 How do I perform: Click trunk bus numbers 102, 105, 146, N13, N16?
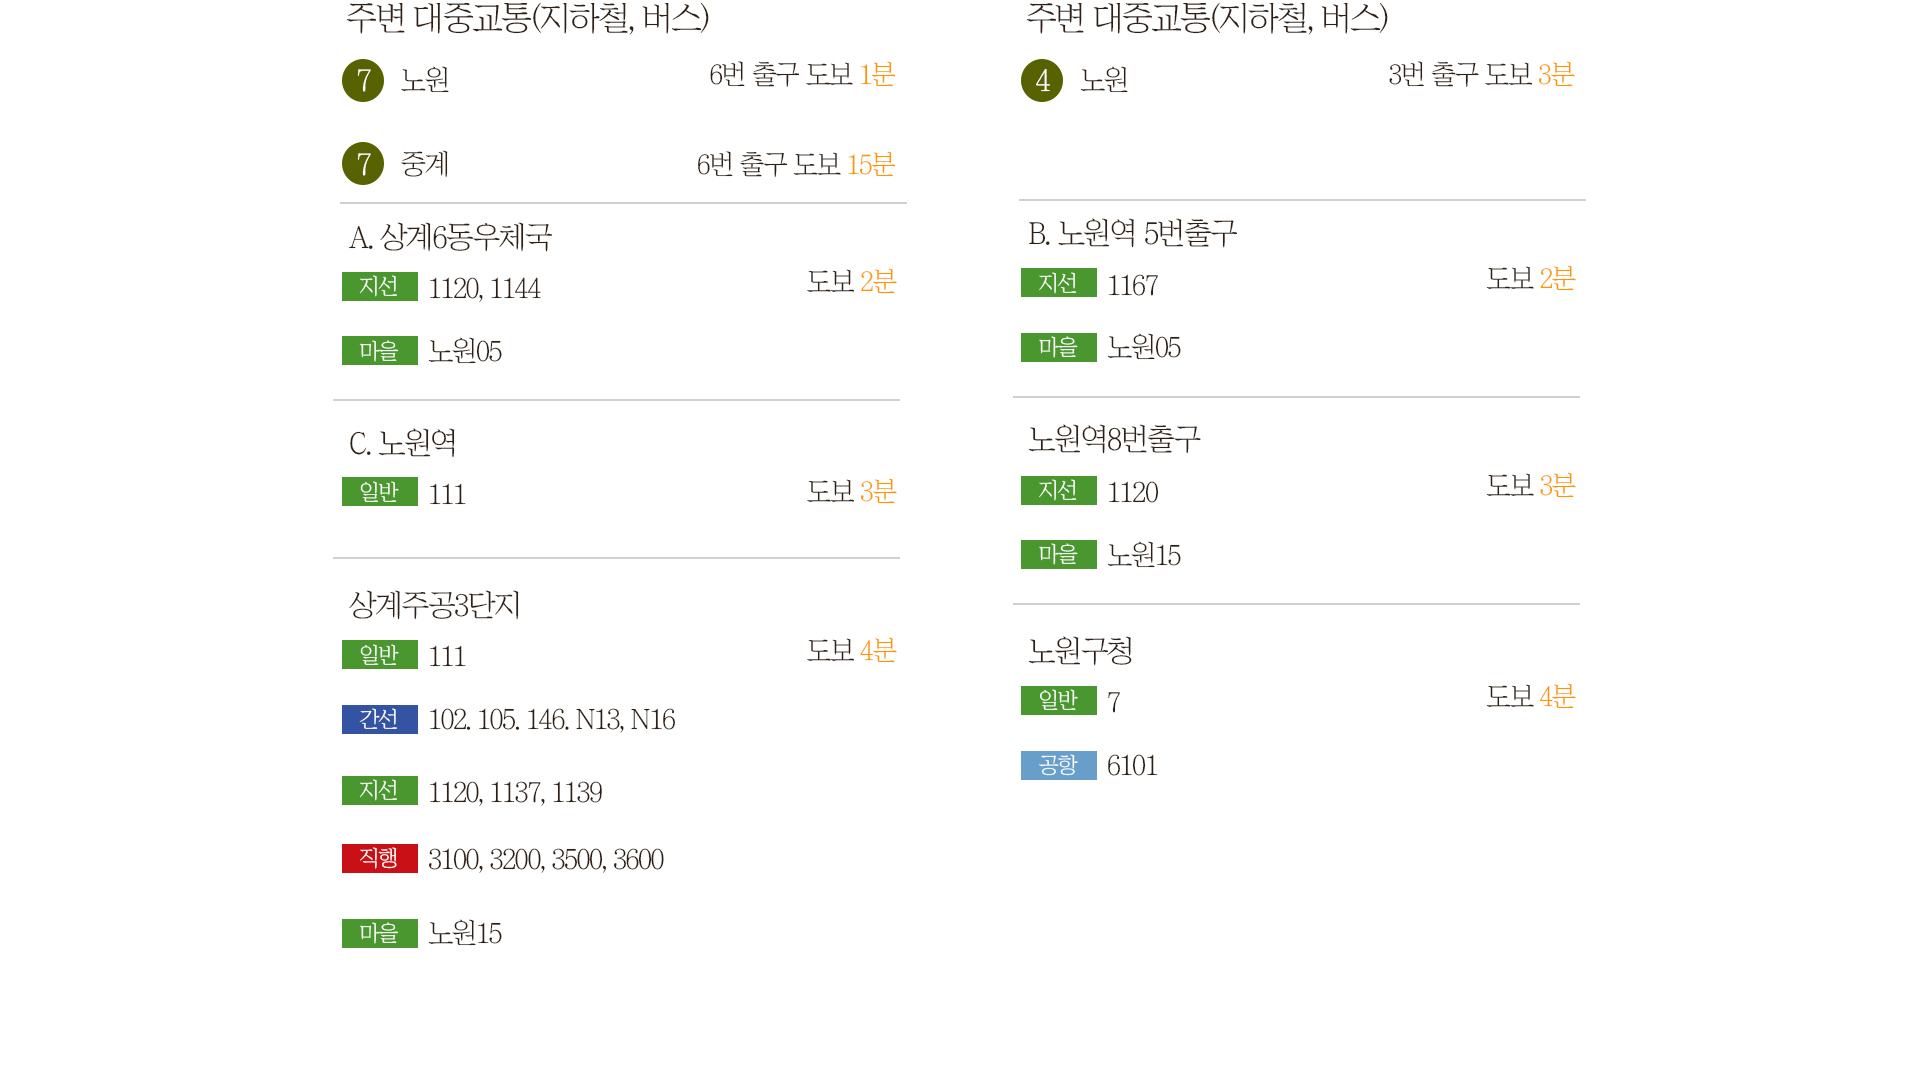pos(551,720)
